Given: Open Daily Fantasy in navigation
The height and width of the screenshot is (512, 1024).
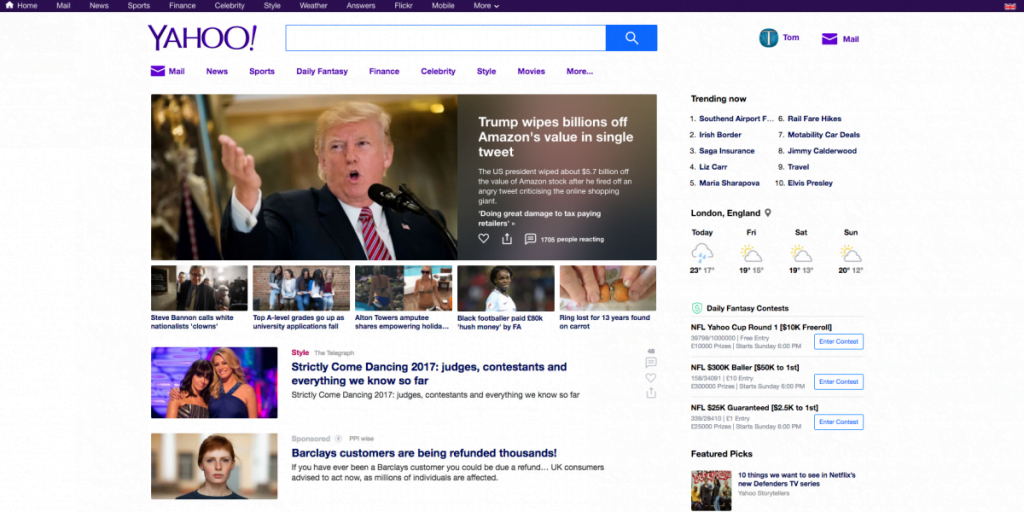Looking at the screenshot, I should [x=322, y=71].
